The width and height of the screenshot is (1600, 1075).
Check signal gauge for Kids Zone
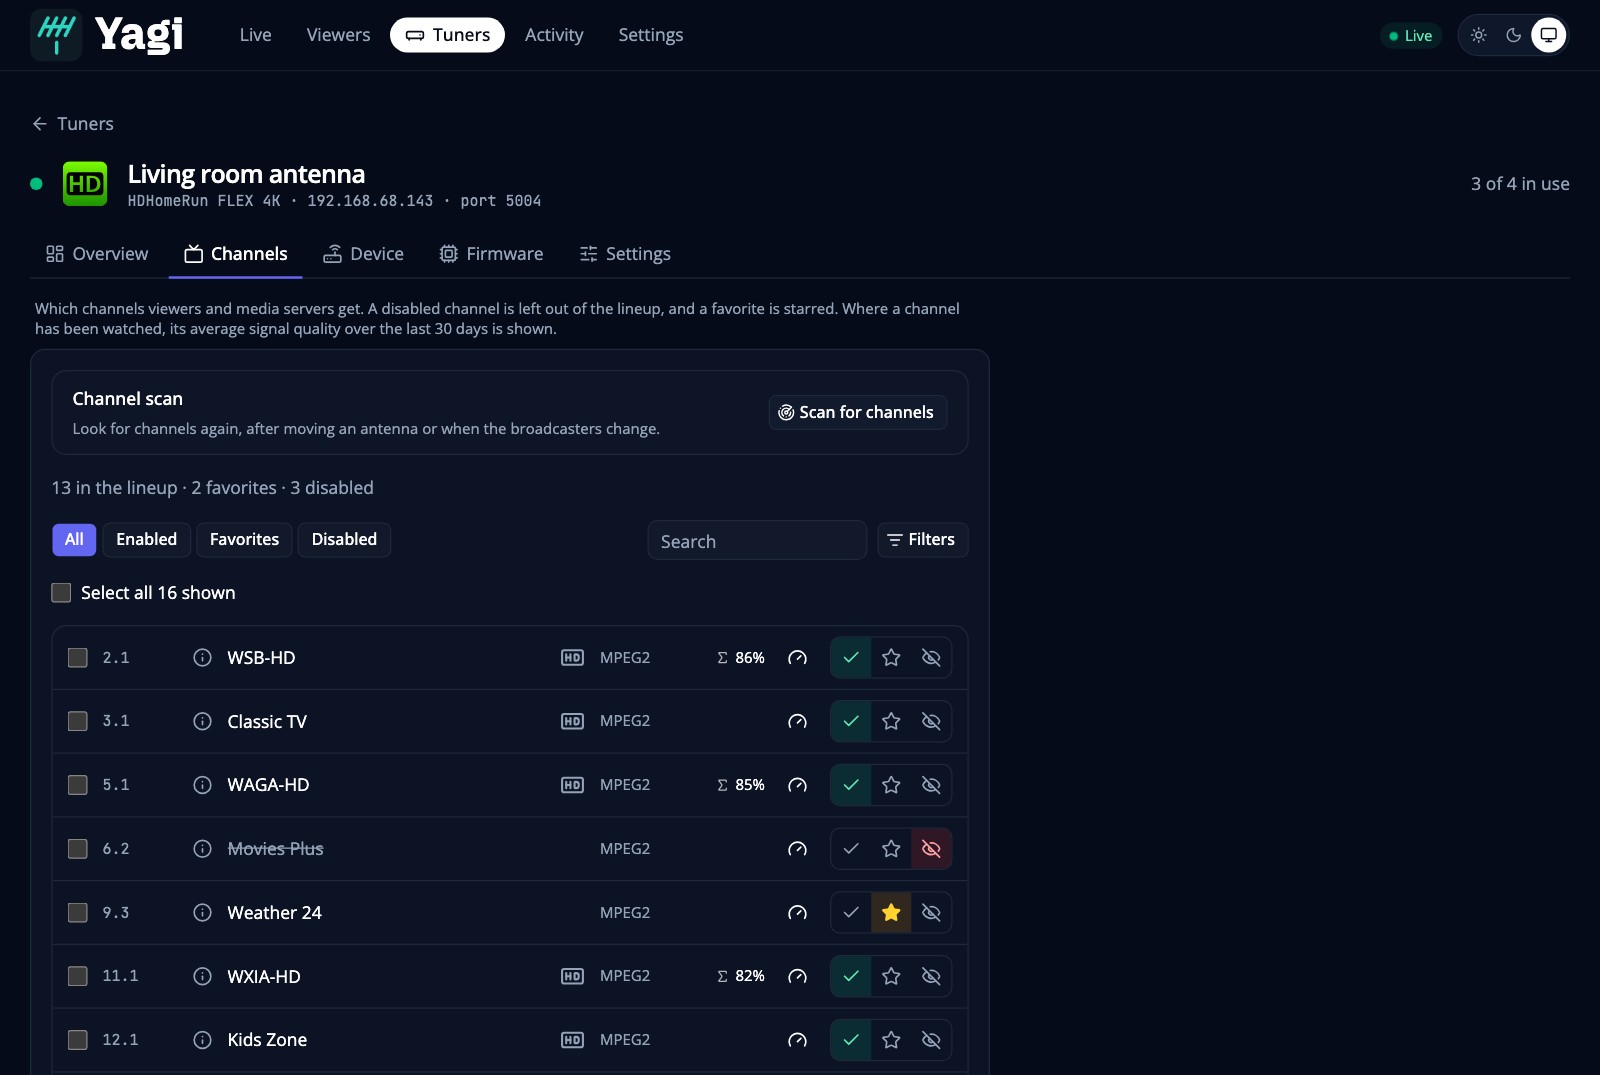point(797,1040)
